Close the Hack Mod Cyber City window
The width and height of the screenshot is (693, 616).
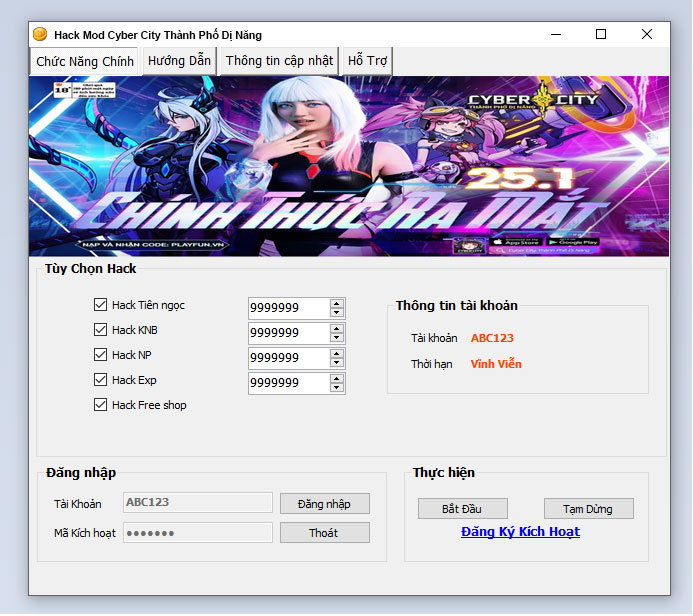647,34
